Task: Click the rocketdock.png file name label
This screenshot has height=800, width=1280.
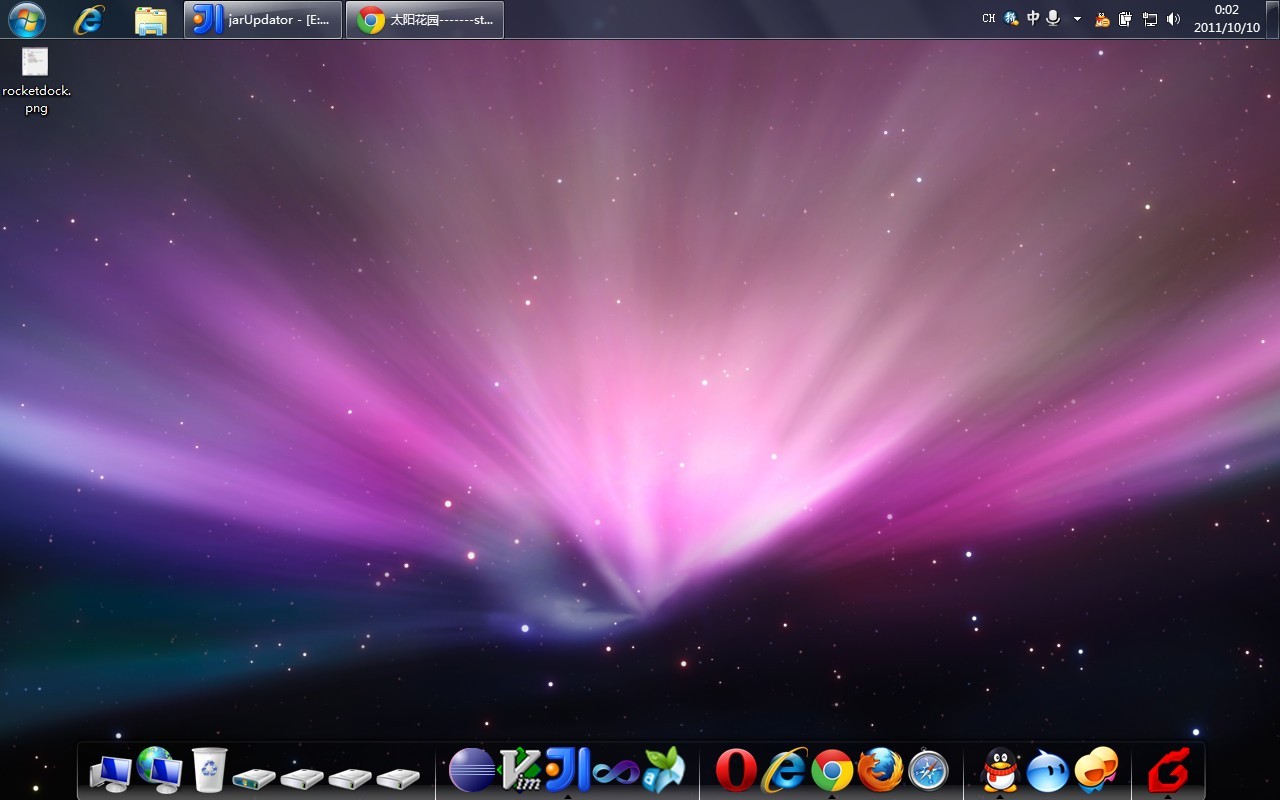Action: pos(36,99)
